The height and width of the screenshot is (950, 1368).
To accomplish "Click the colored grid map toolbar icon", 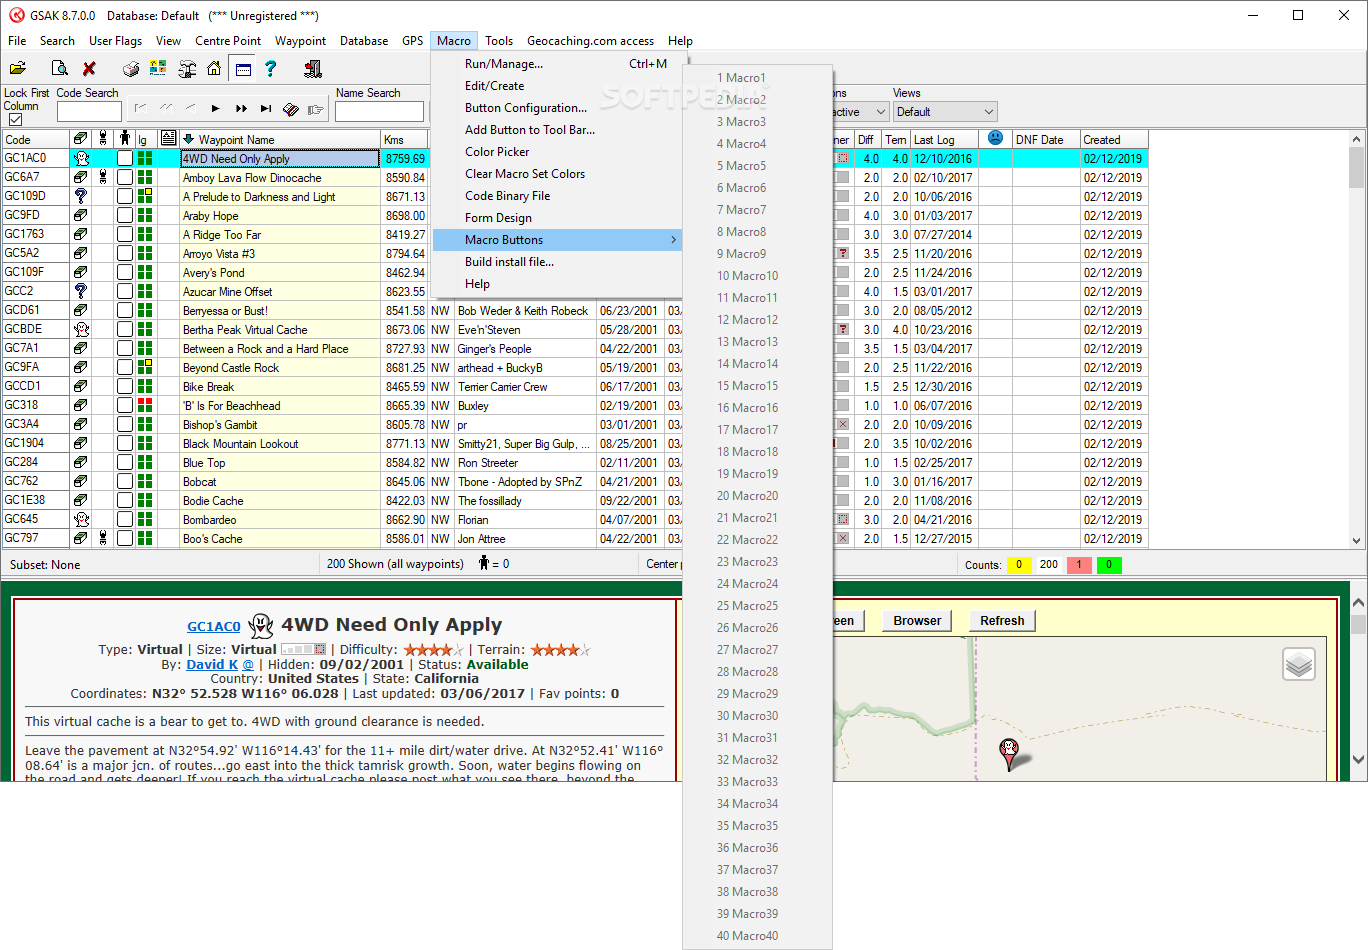I will click(158, 68).
